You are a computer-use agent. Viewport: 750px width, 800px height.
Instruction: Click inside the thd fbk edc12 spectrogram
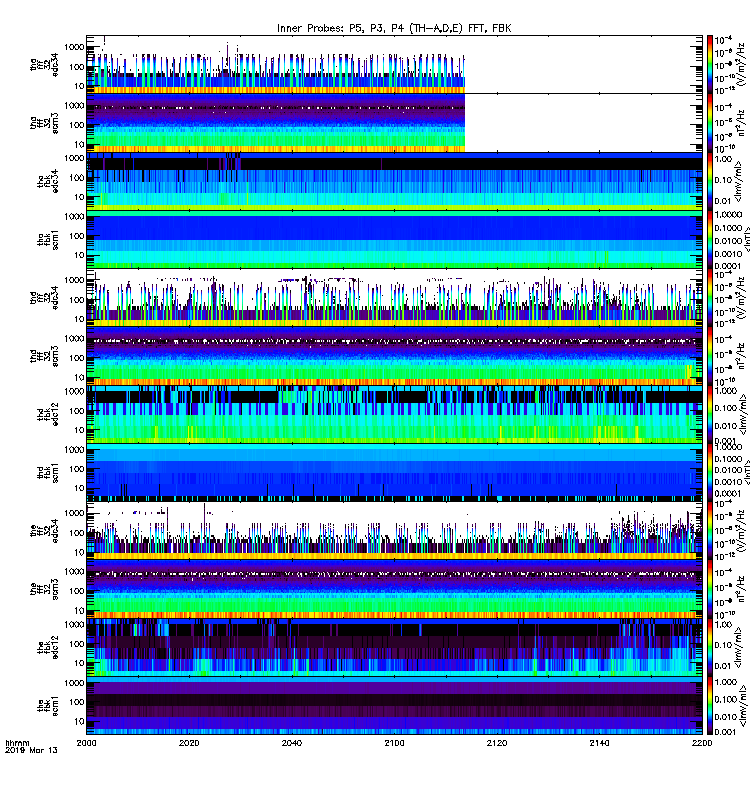click(394, 414)
